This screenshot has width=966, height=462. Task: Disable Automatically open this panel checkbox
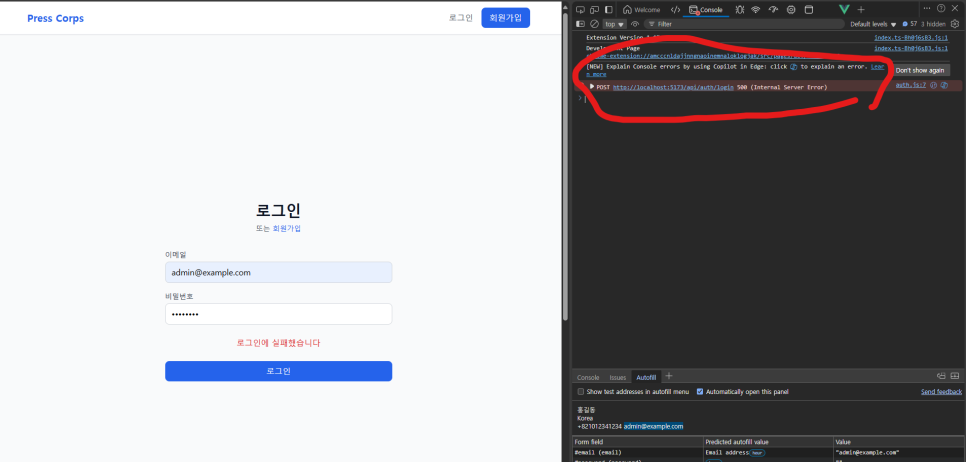pos(700,392)
